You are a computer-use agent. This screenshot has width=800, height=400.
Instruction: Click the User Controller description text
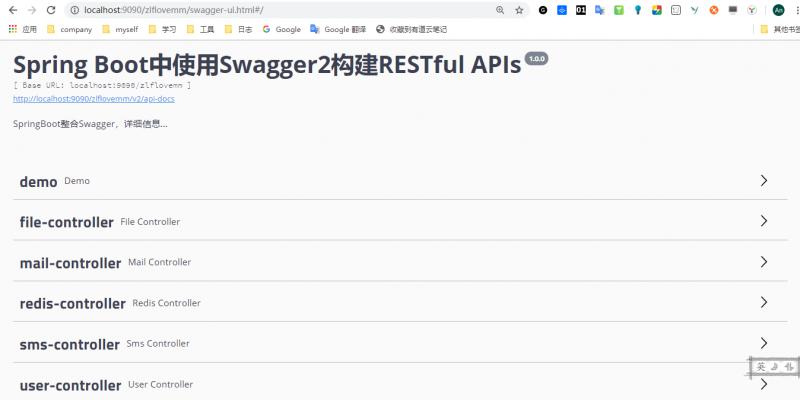pyautogui.click(x=161, y=384)
